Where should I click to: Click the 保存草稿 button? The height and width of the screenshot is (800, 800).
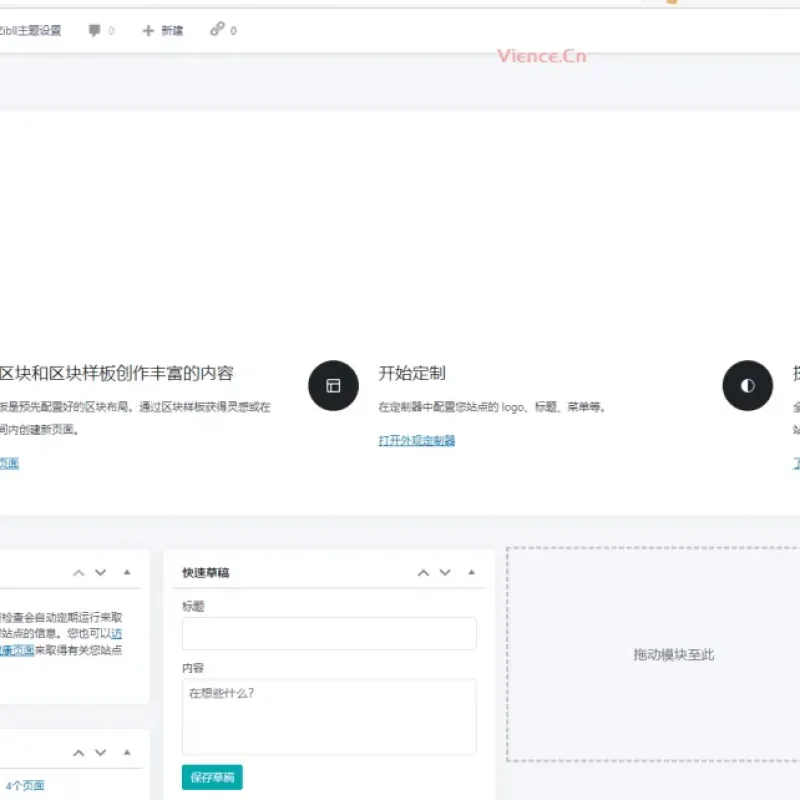pyautogui.click(x=212, y=777)
